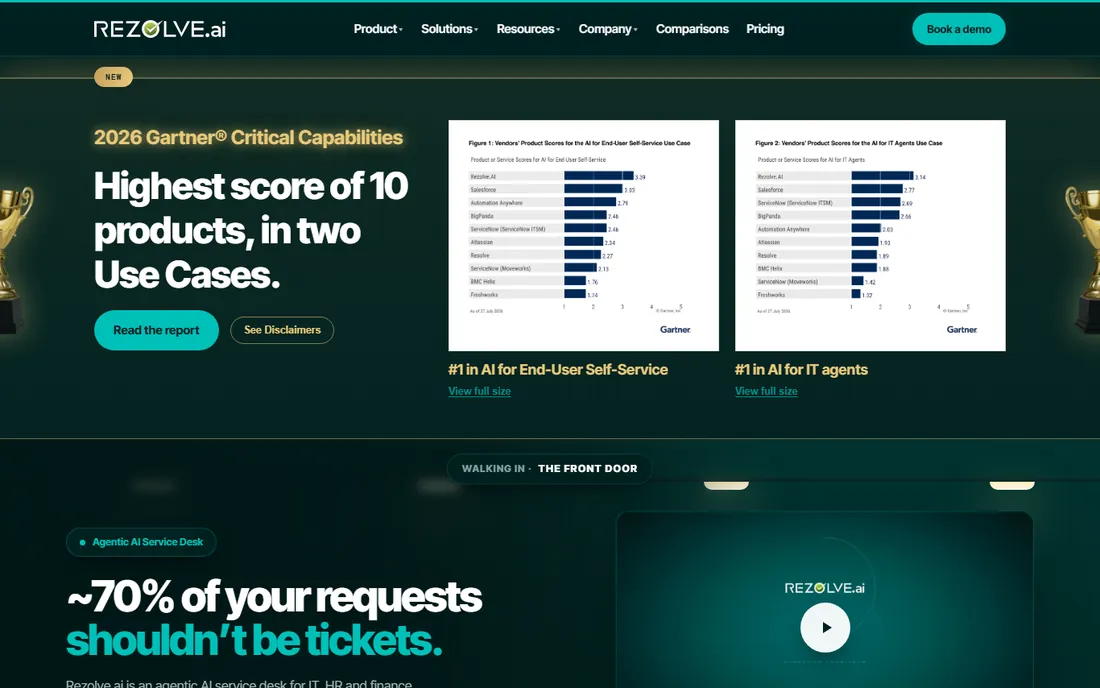
Task: Click the NEW badge
Action: pyautogui.click(x=114, y=77)
